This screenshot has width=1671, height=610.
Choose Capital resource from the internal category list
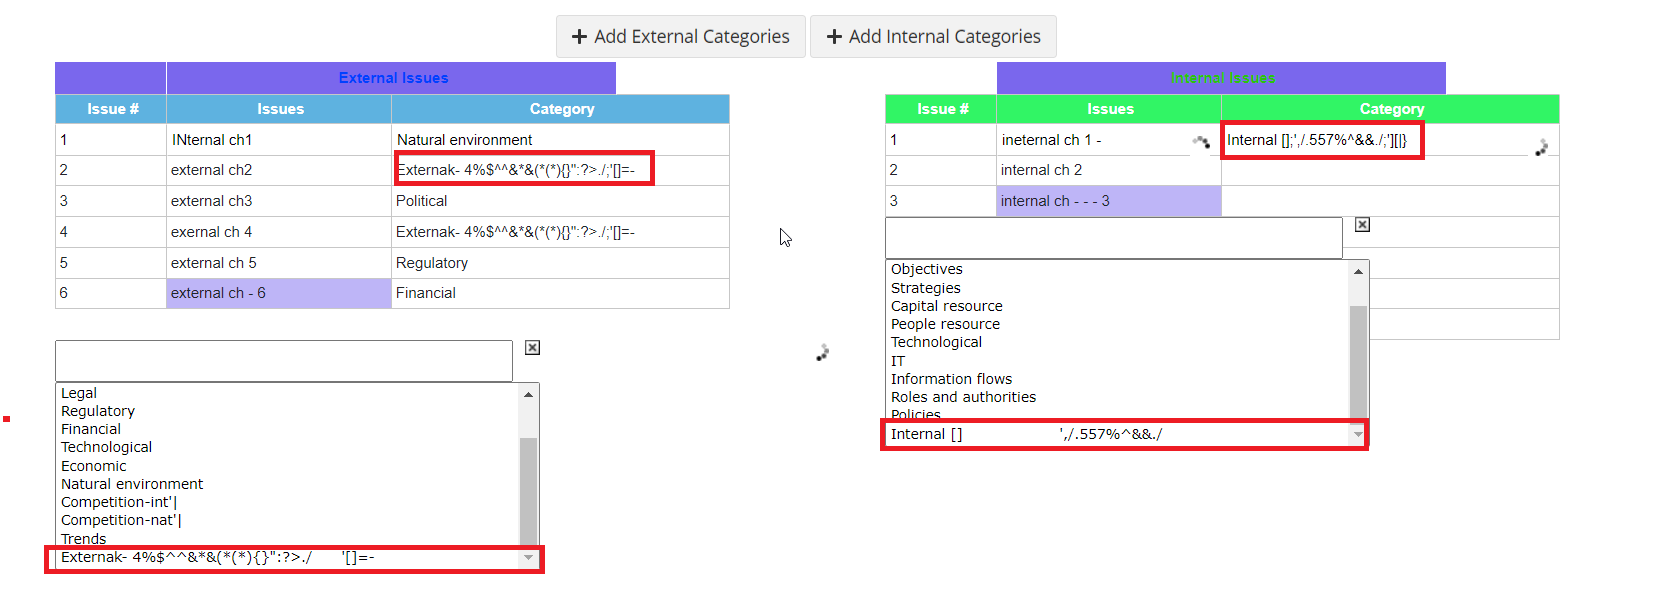[947, 306]
